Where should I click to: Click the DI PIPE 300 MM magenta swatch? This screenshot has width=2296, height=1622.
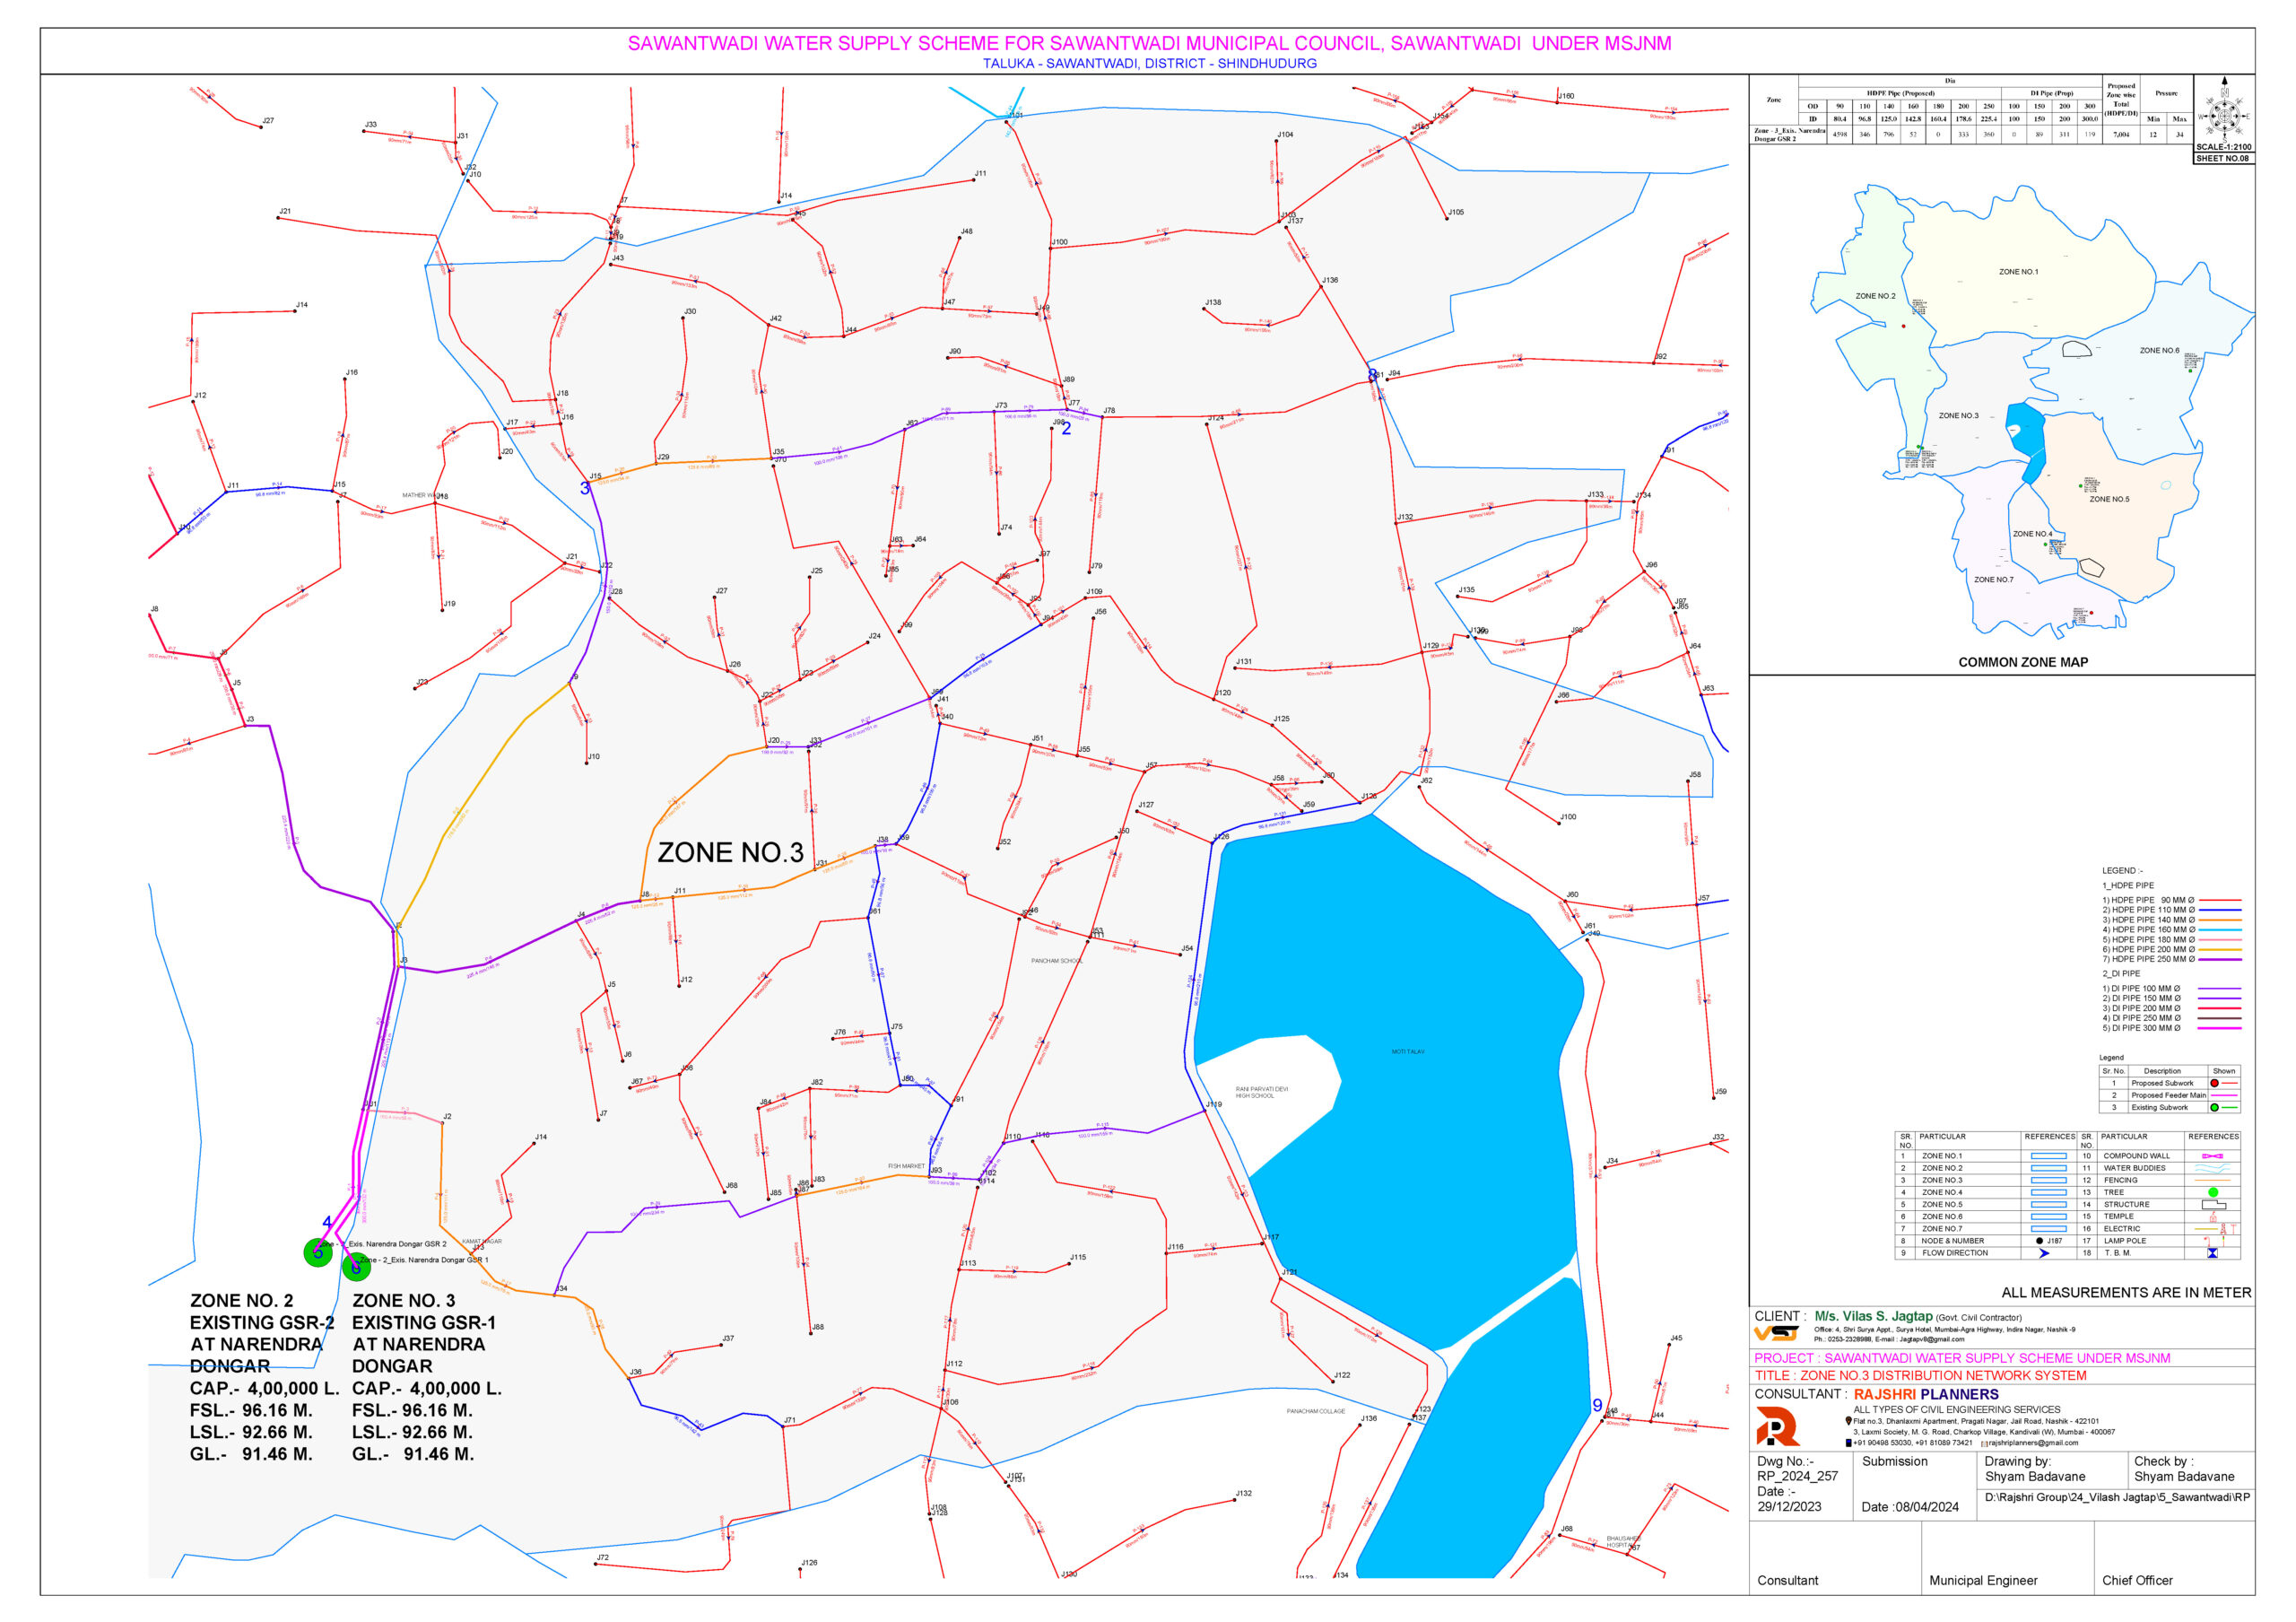[x=2220, y=1028]
